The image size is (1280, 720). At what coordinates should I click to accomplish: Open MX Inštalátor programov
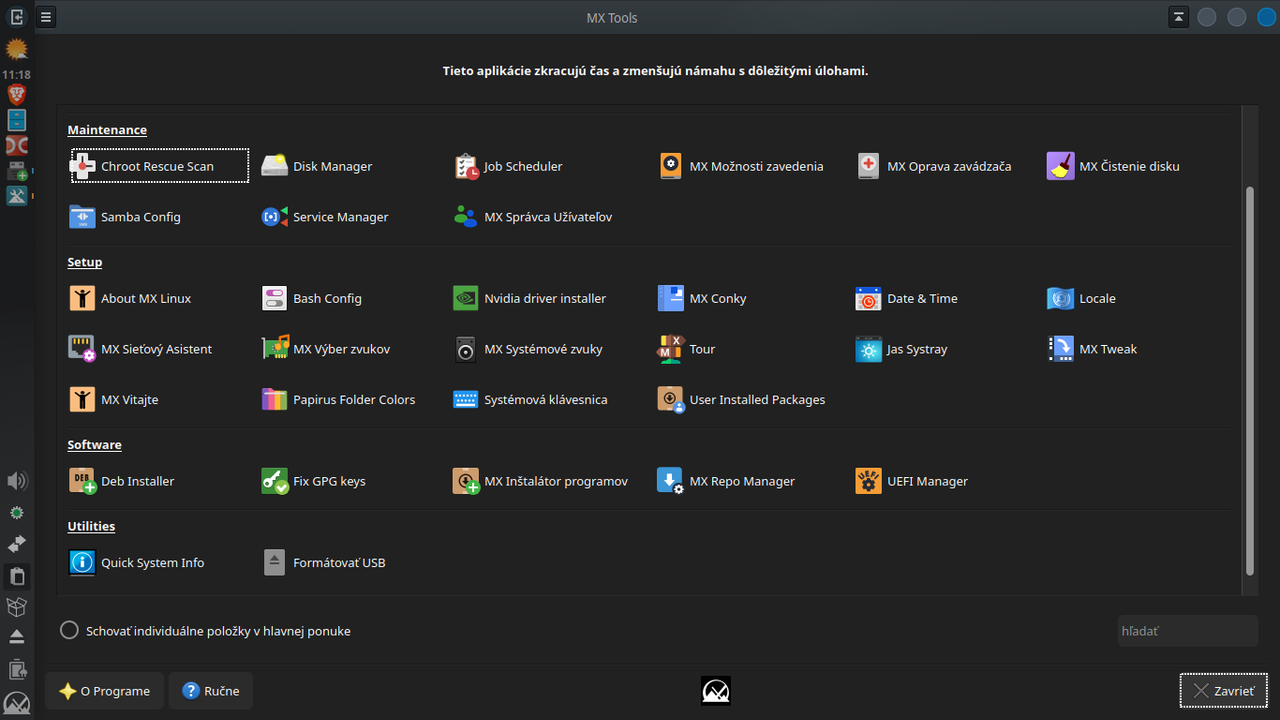point(541,481)
